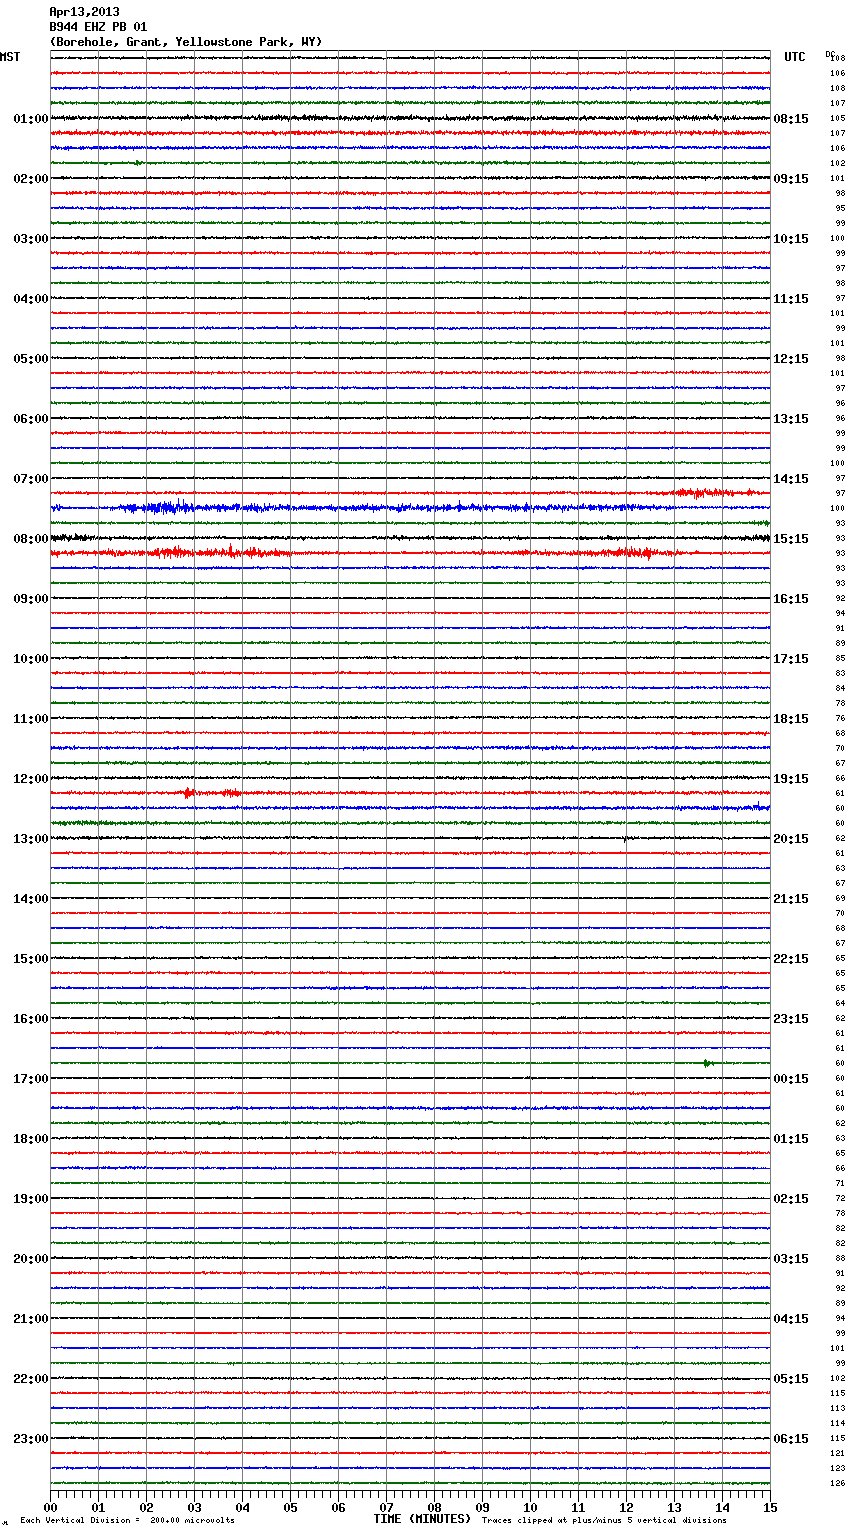Click the 17:15 UTC time label

tap(791, 659)
